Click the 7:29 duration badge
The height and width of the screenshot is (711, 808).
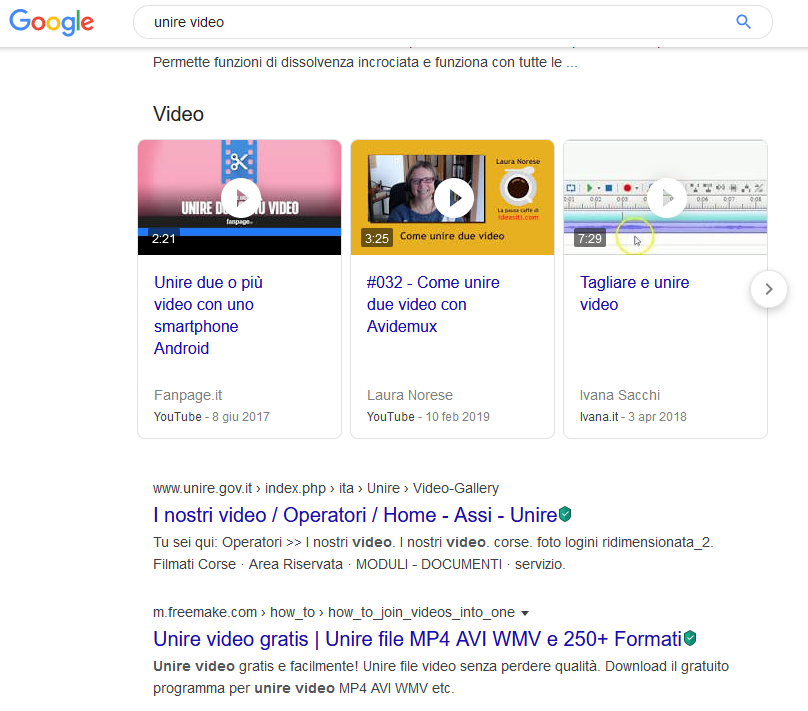pos(590,239)
